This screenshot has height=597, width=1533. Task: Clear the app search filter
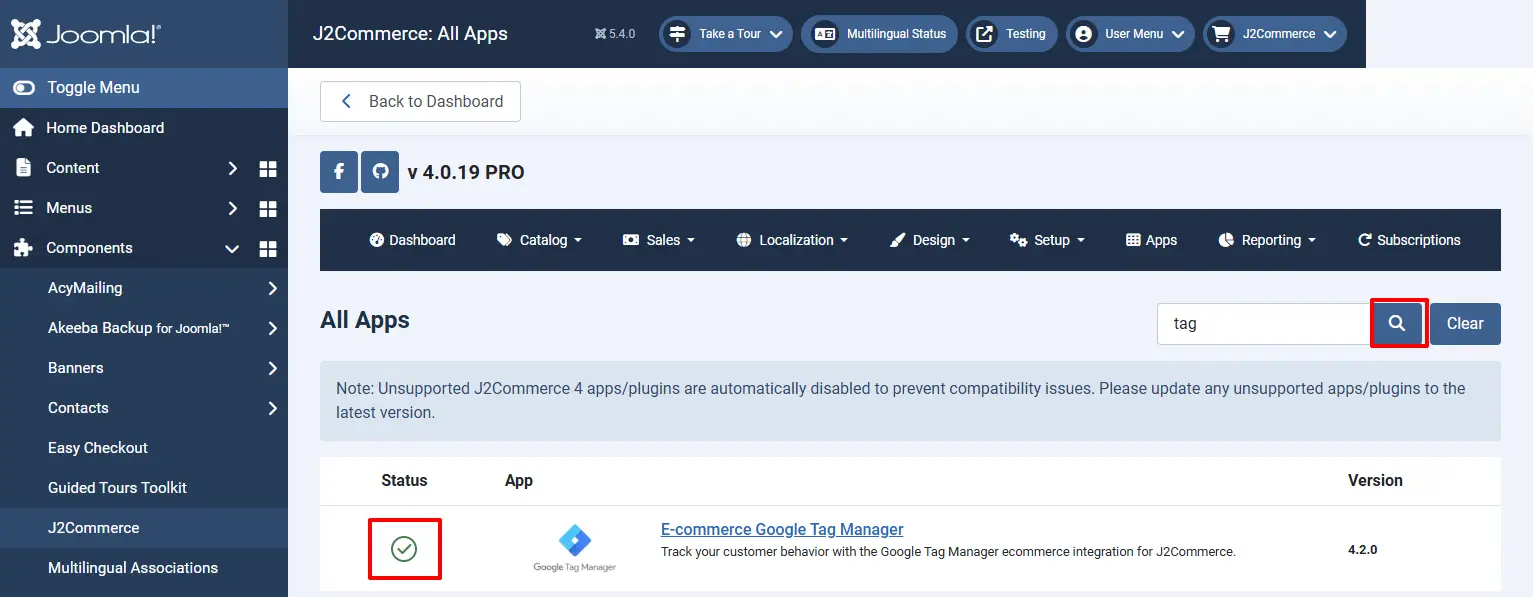(x=1465, y=324)
